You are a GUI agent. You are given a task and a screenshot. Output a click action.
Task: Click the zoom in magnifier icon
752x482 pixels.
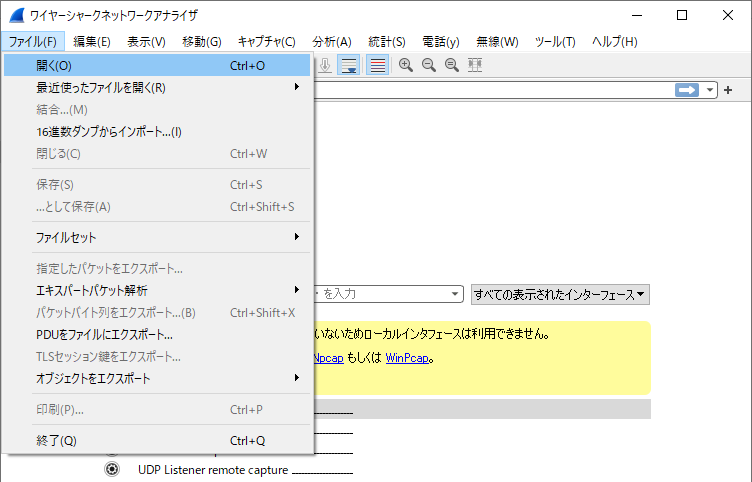(x=406, y=65)
